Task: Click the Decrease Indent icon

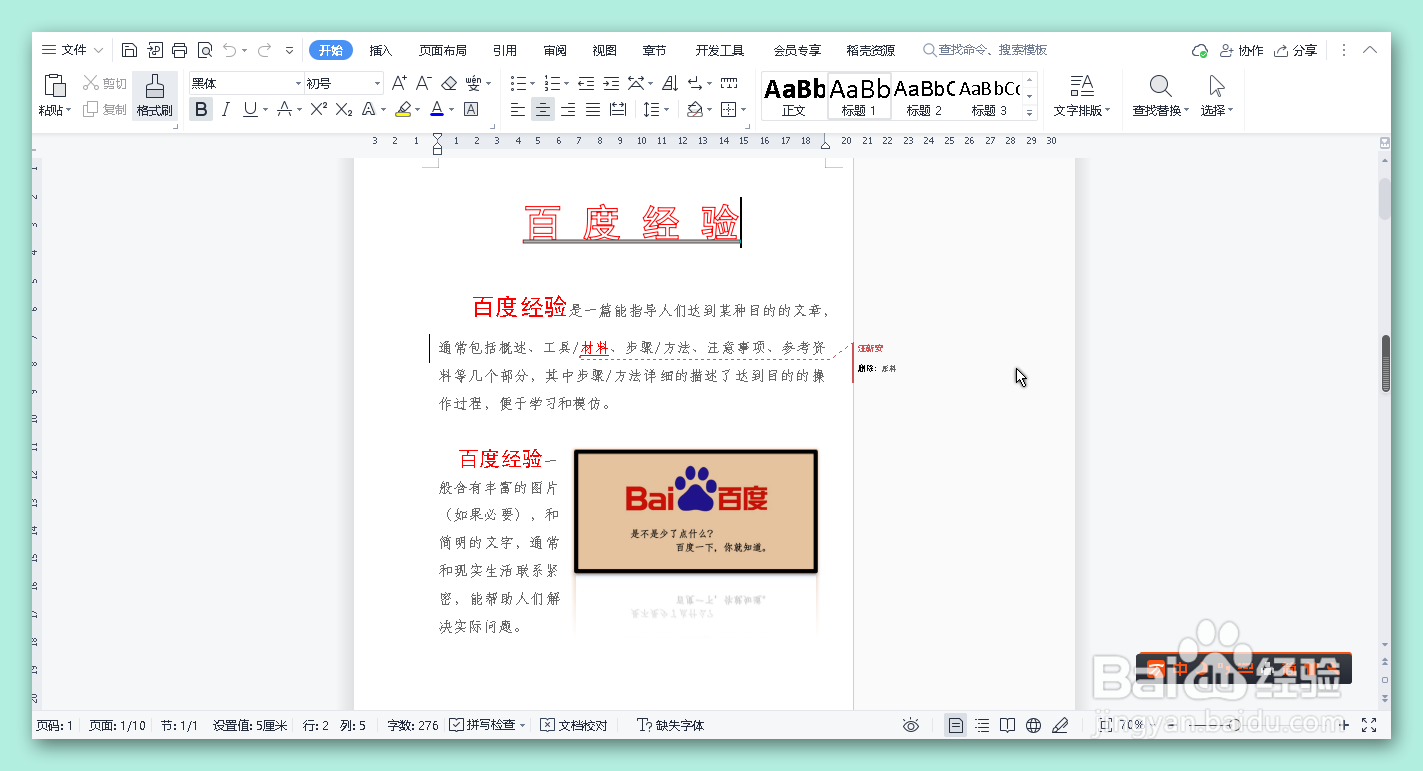Action: click(x=586, y=83)
